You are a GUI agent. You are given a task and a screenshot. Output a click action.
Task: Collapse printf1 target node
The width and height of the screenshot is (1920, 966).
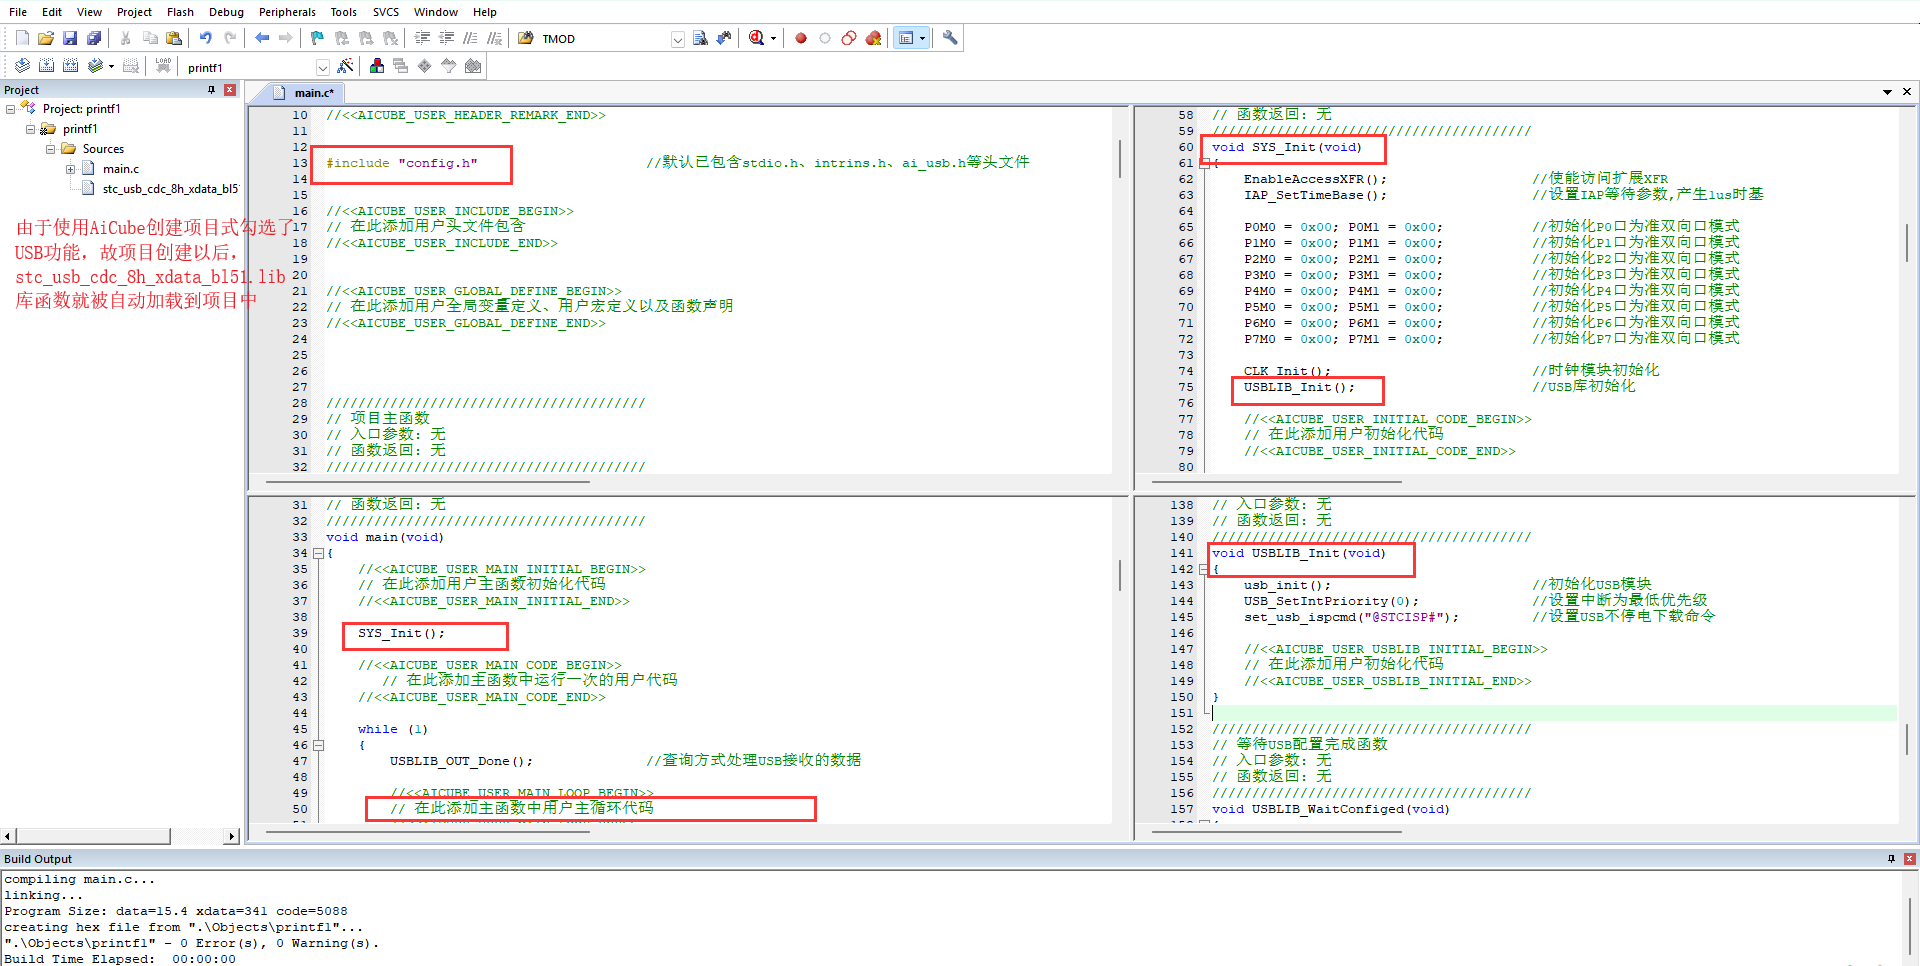click(31, 129)
